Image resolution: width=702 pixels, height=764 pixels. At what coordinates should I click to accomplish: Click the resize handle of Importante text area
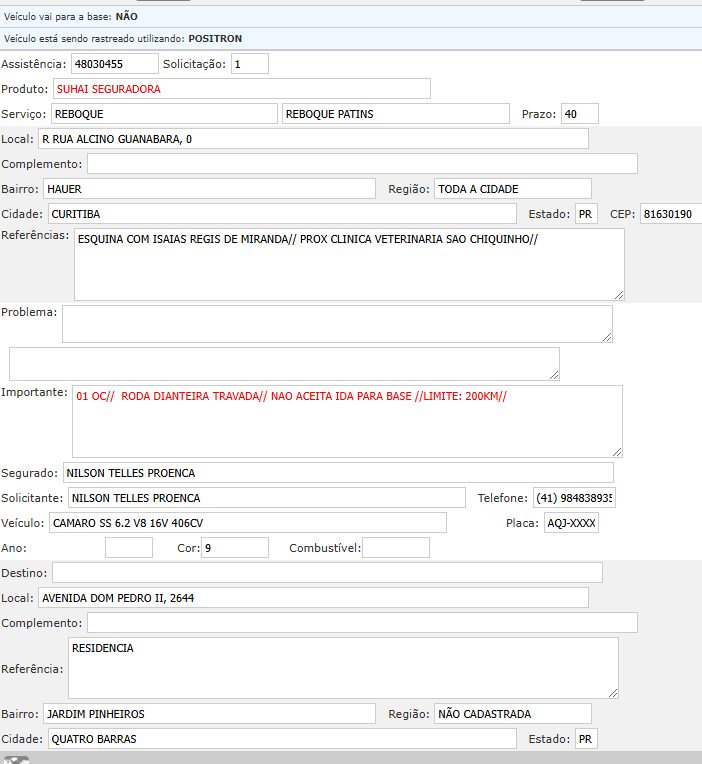[617, 452]
